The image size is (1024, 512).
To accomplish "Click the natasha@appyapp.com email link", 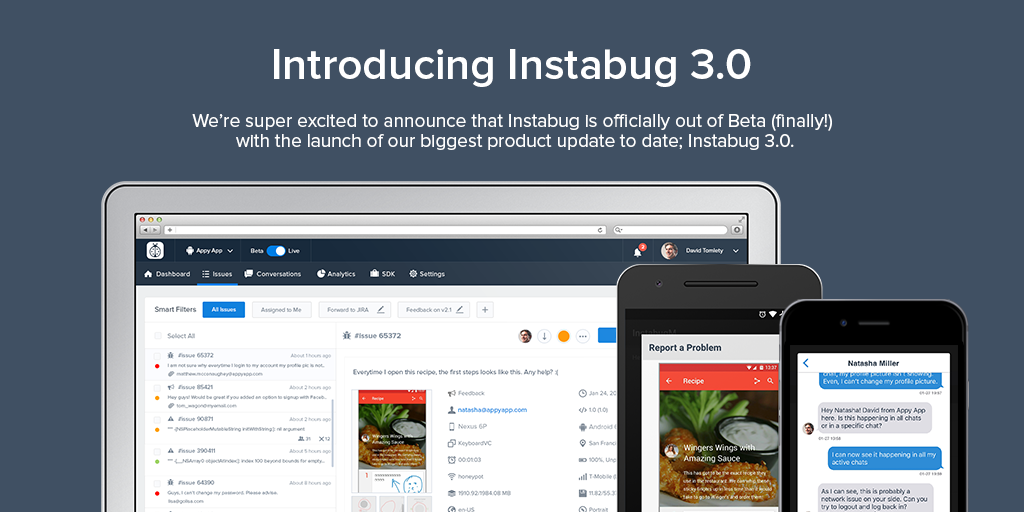I will point(492,410).
